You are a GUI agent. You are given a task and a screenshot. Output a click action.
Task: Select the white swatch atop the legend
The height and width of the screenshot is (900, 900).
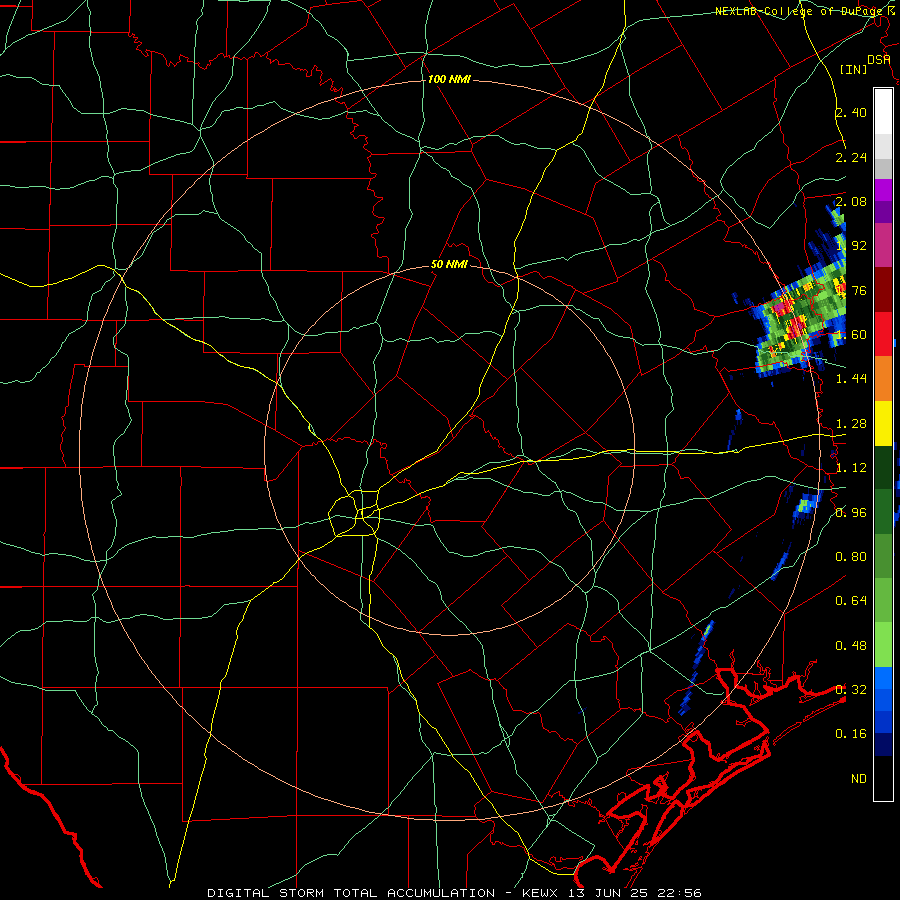pyautogui.click(x=883, y=112)
